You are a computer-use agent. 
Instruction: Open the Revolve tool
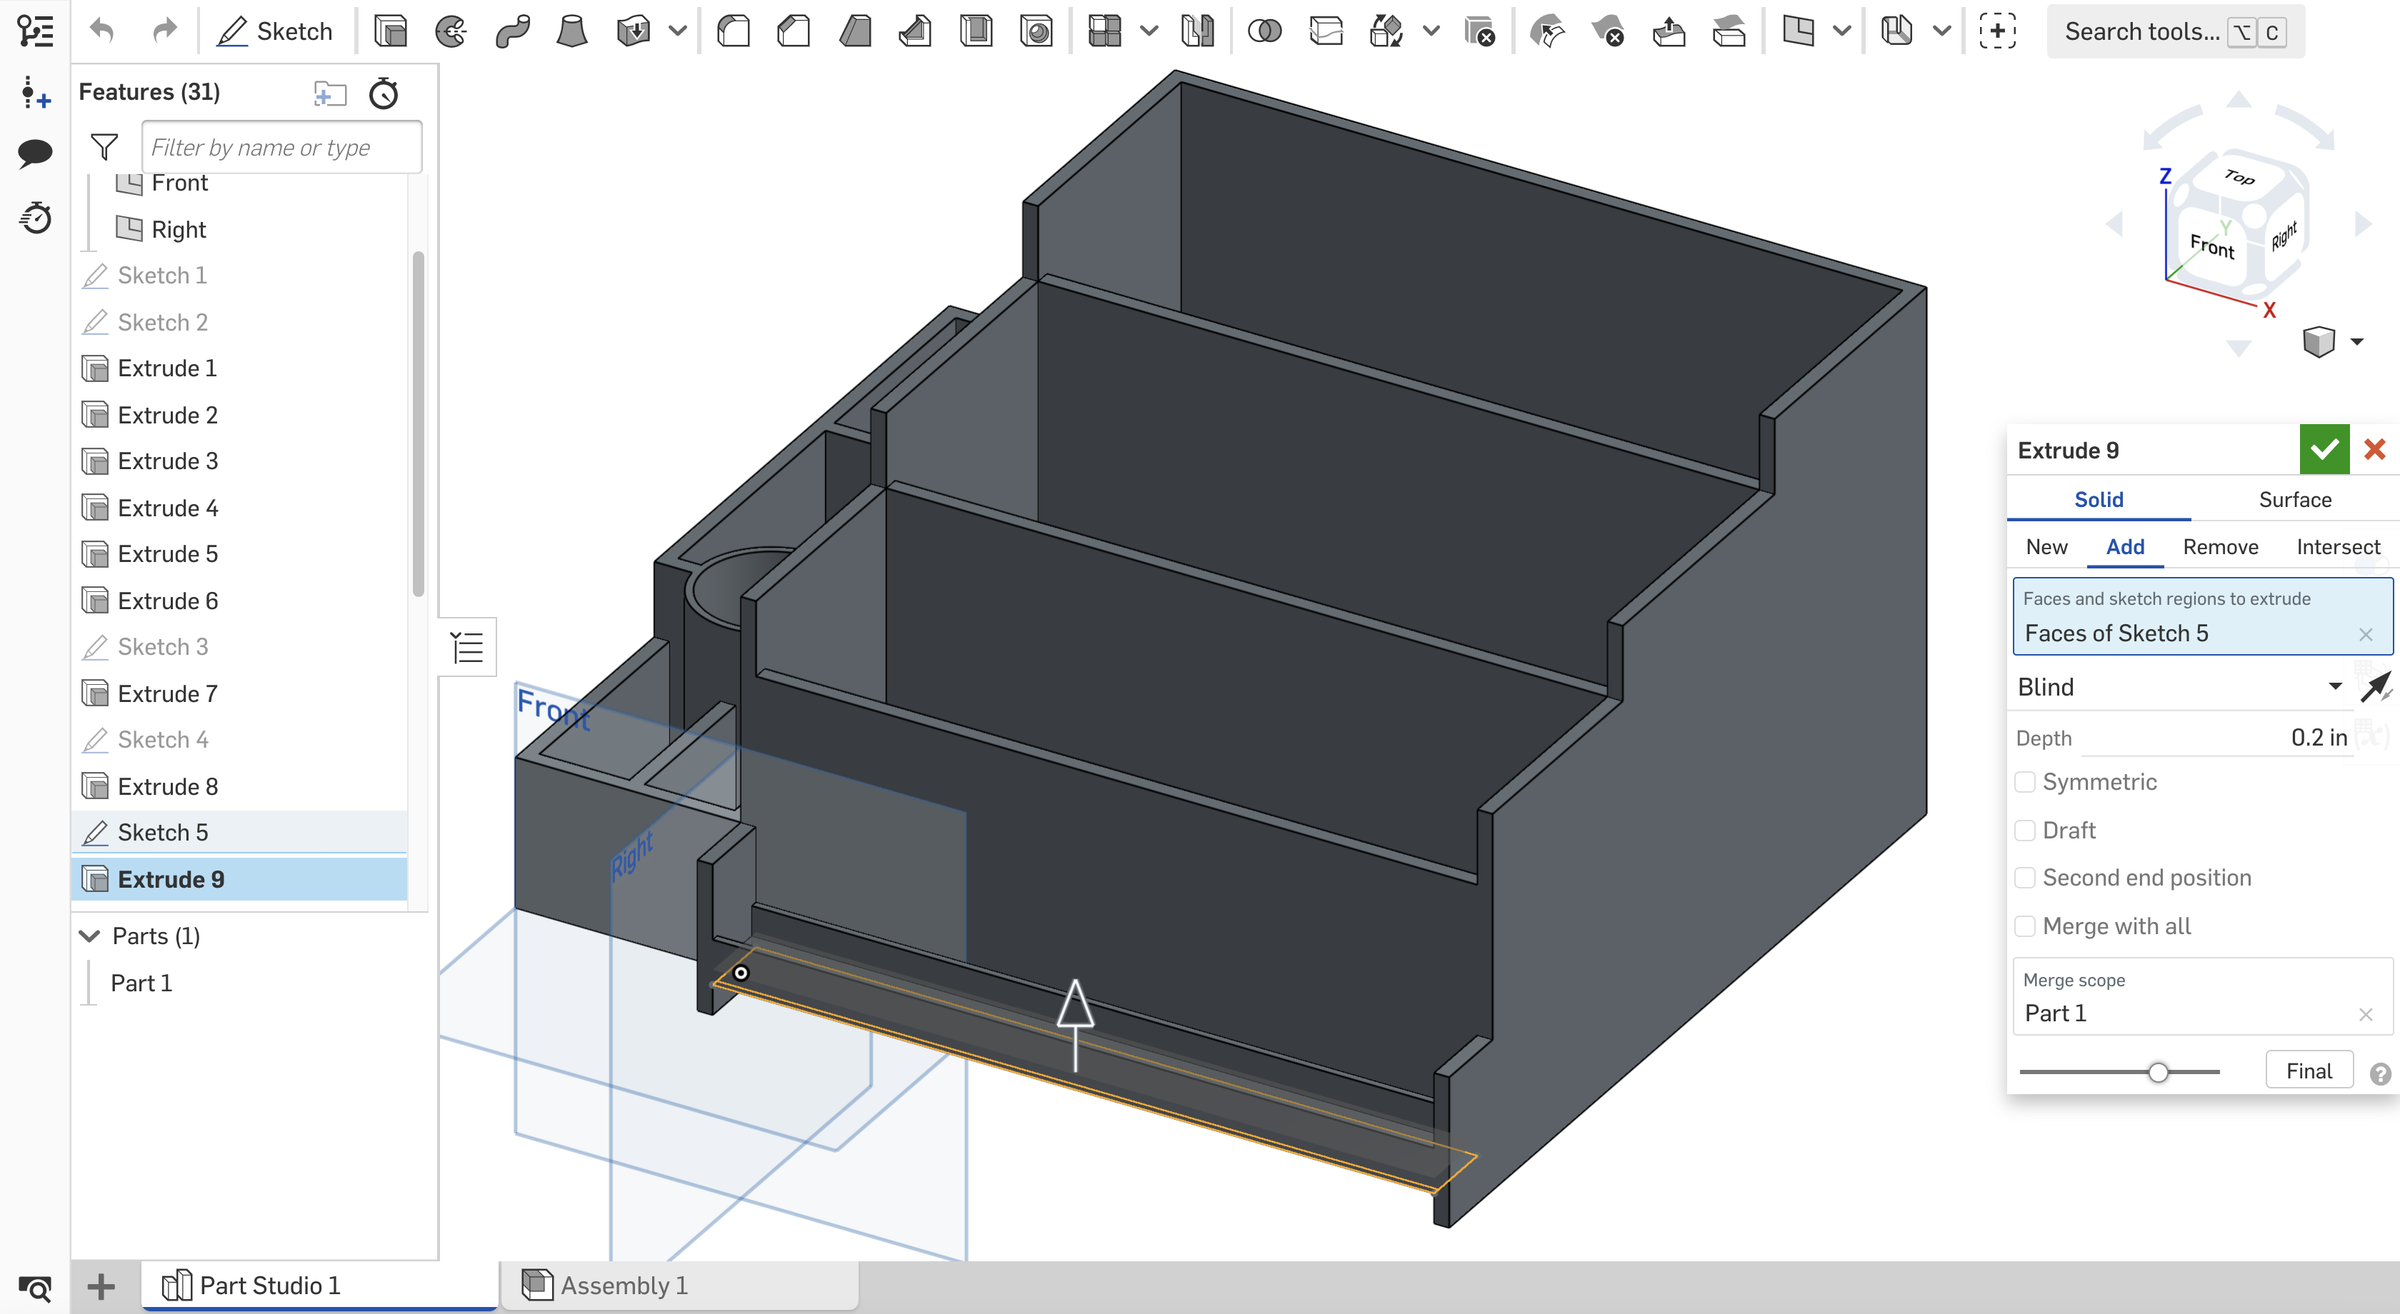coord(451,30)
